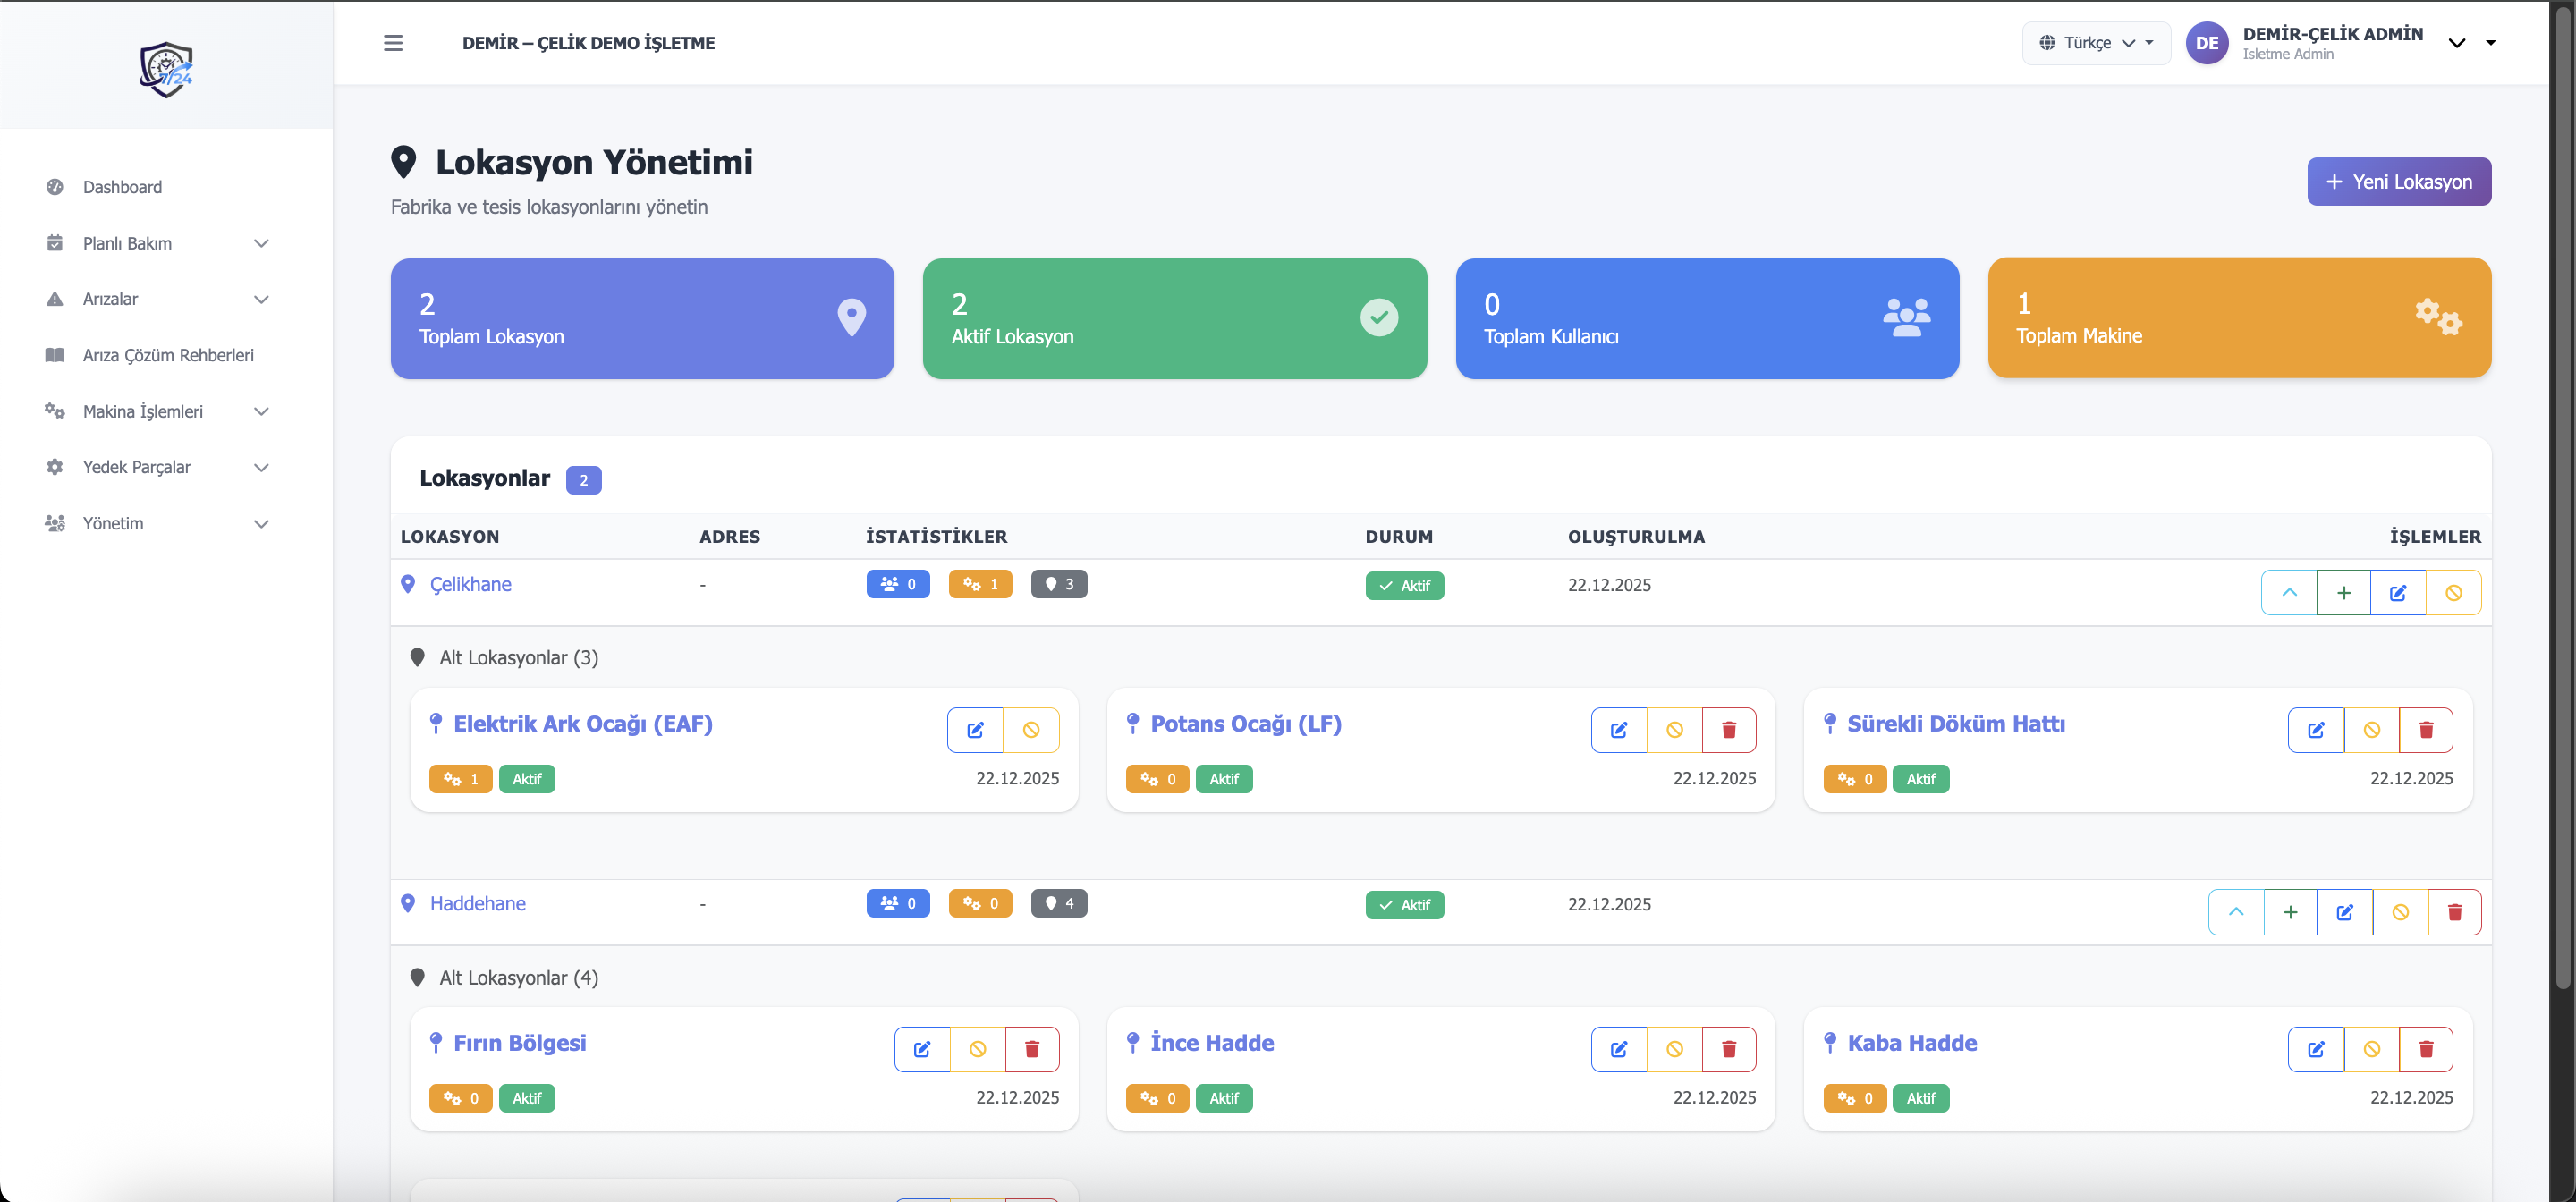The width and height of the screenshot is (2576, 1202).
Task: Toggle Sürekli Döküm Hattı status with ban icon
Action: click(x=2371, y=730)
